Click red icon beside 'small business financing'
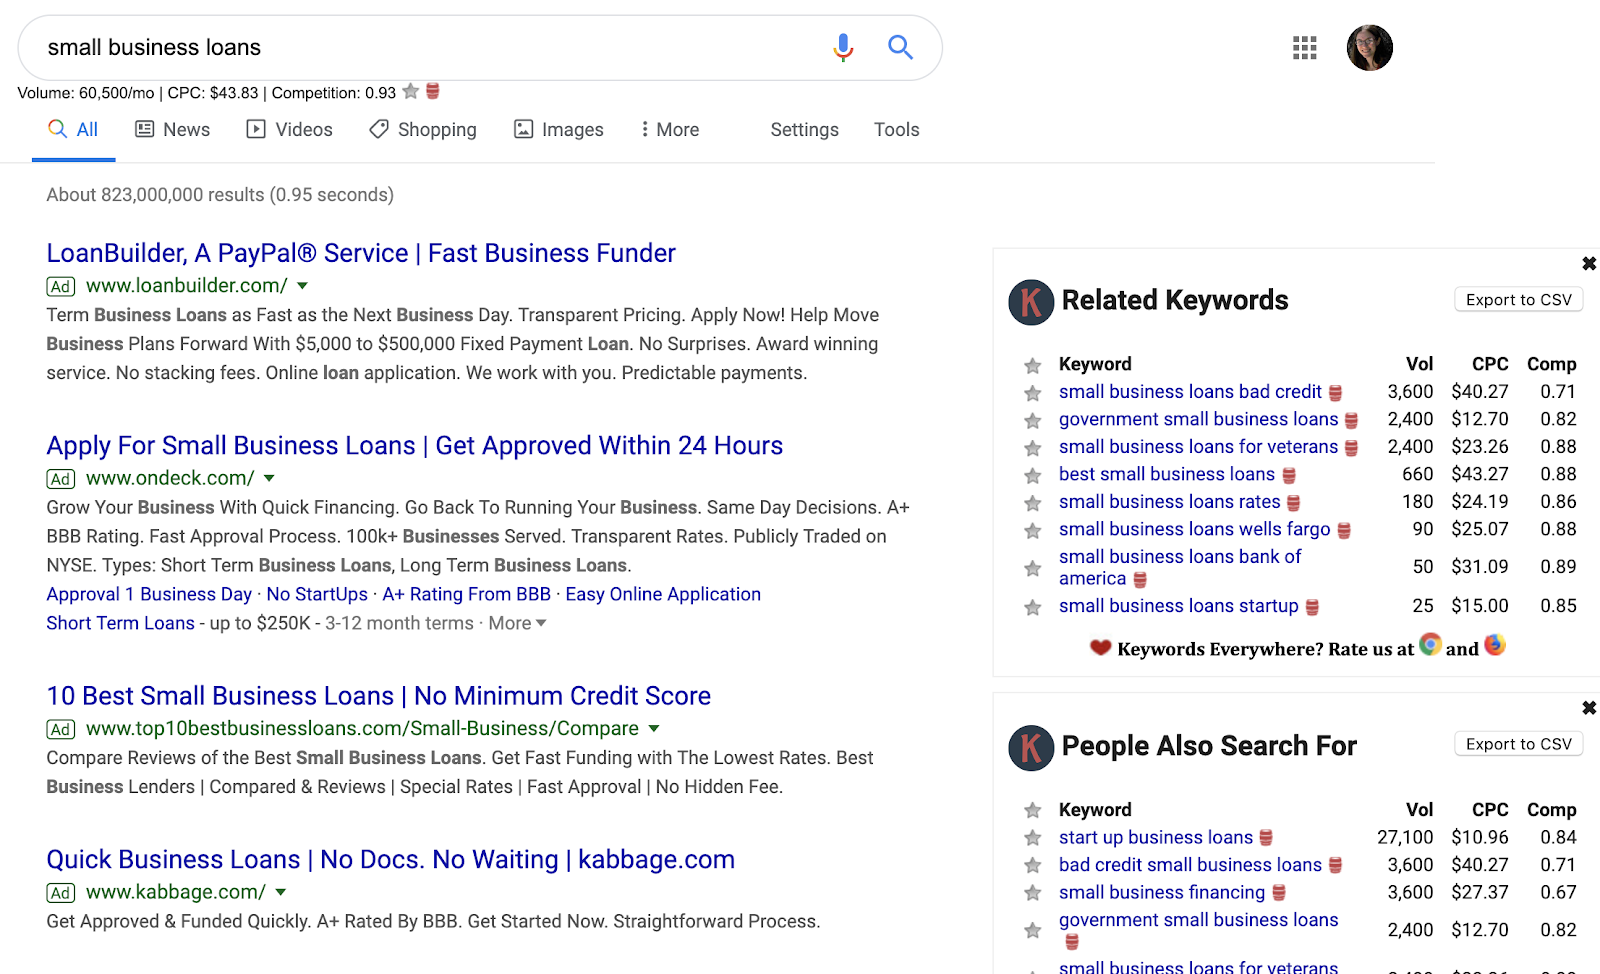This screenshot has height=974, width=1600. coord(1278,893)
